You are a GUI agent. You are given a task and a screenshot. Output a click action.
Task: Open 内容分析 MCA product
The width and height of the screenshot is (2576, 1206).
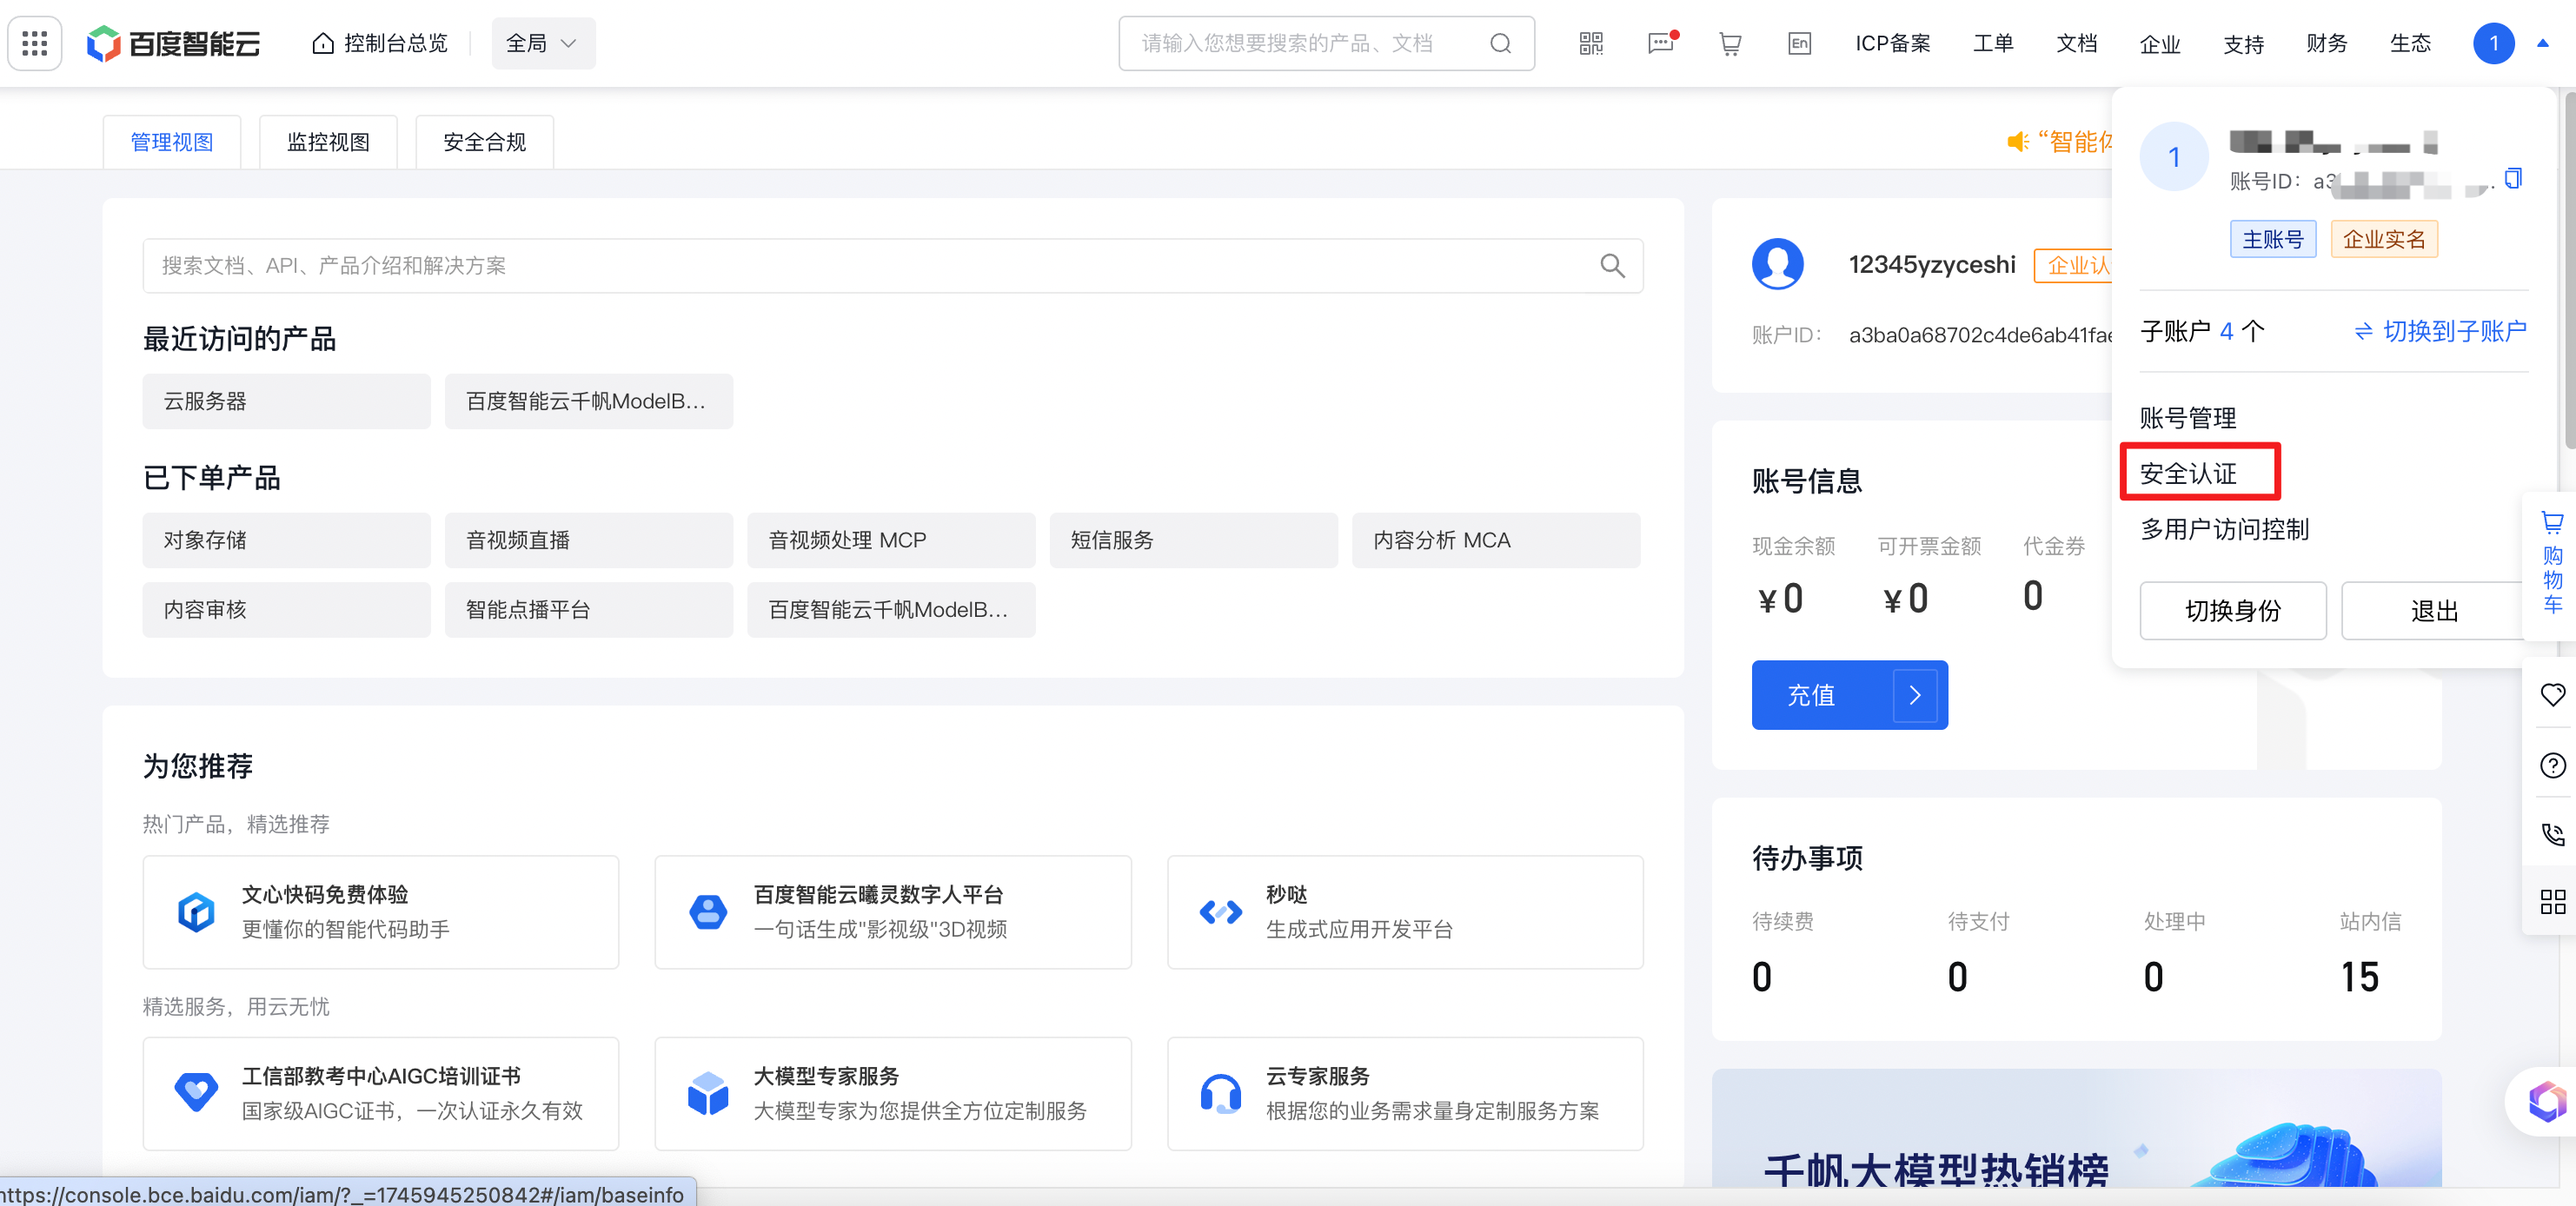(x=1496, y=540)
